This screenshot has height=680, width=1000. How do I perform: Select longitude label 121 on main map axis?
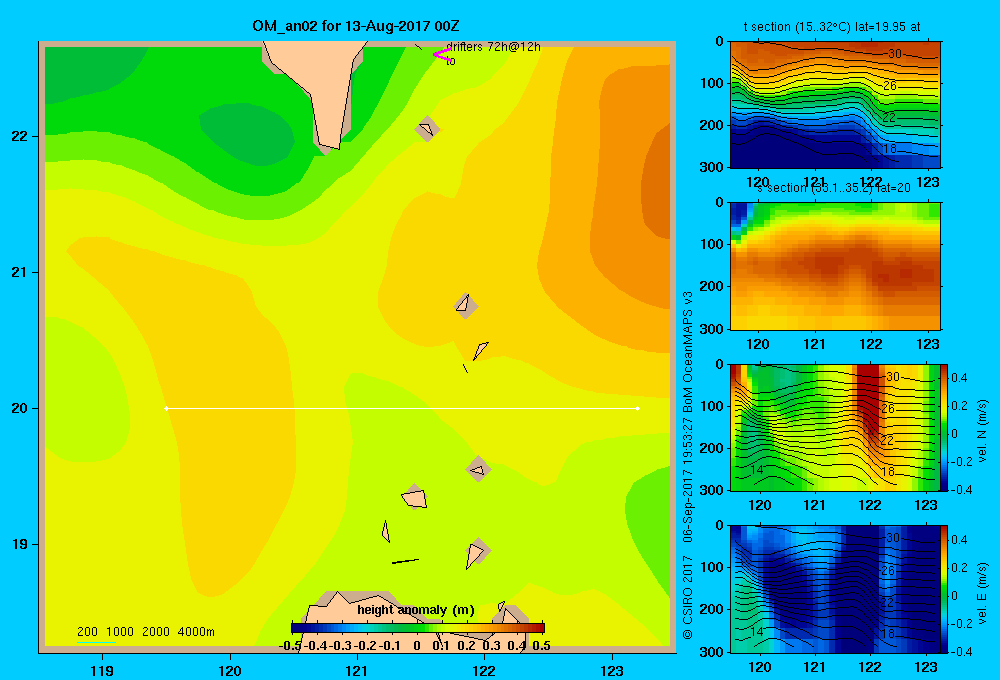pos(357,670)
